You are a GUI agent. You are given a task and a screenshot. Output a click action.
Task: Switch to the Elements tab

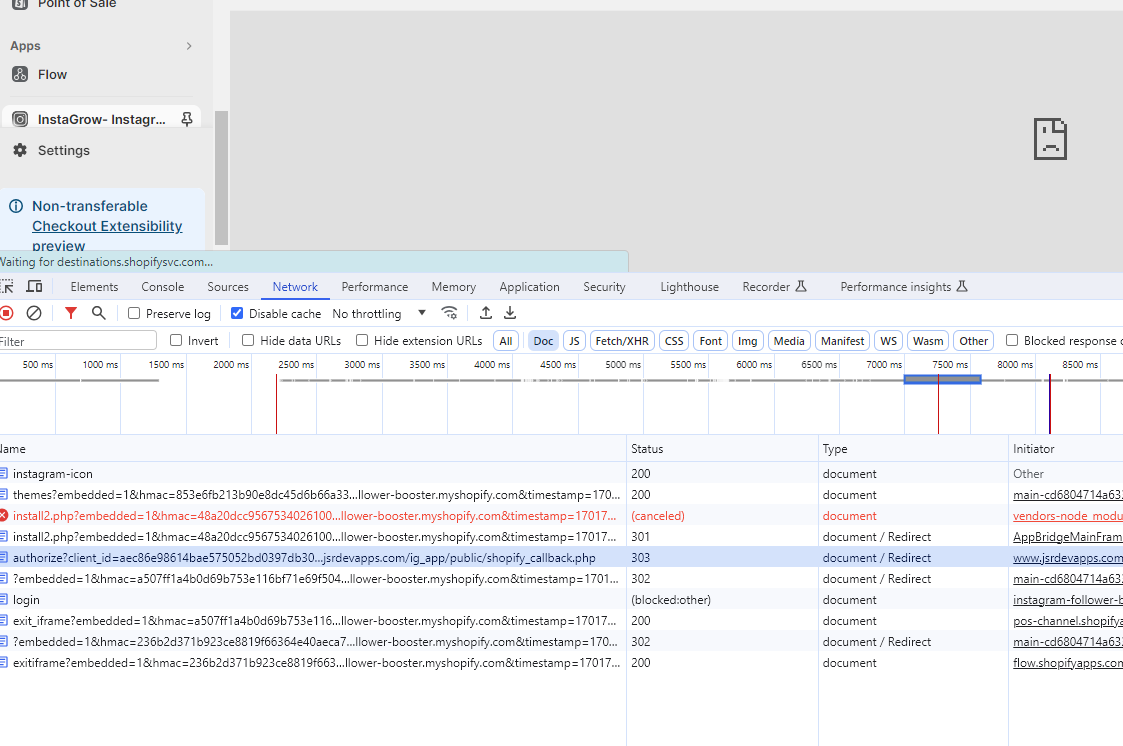pyautogui.click(x=94, y=286)
